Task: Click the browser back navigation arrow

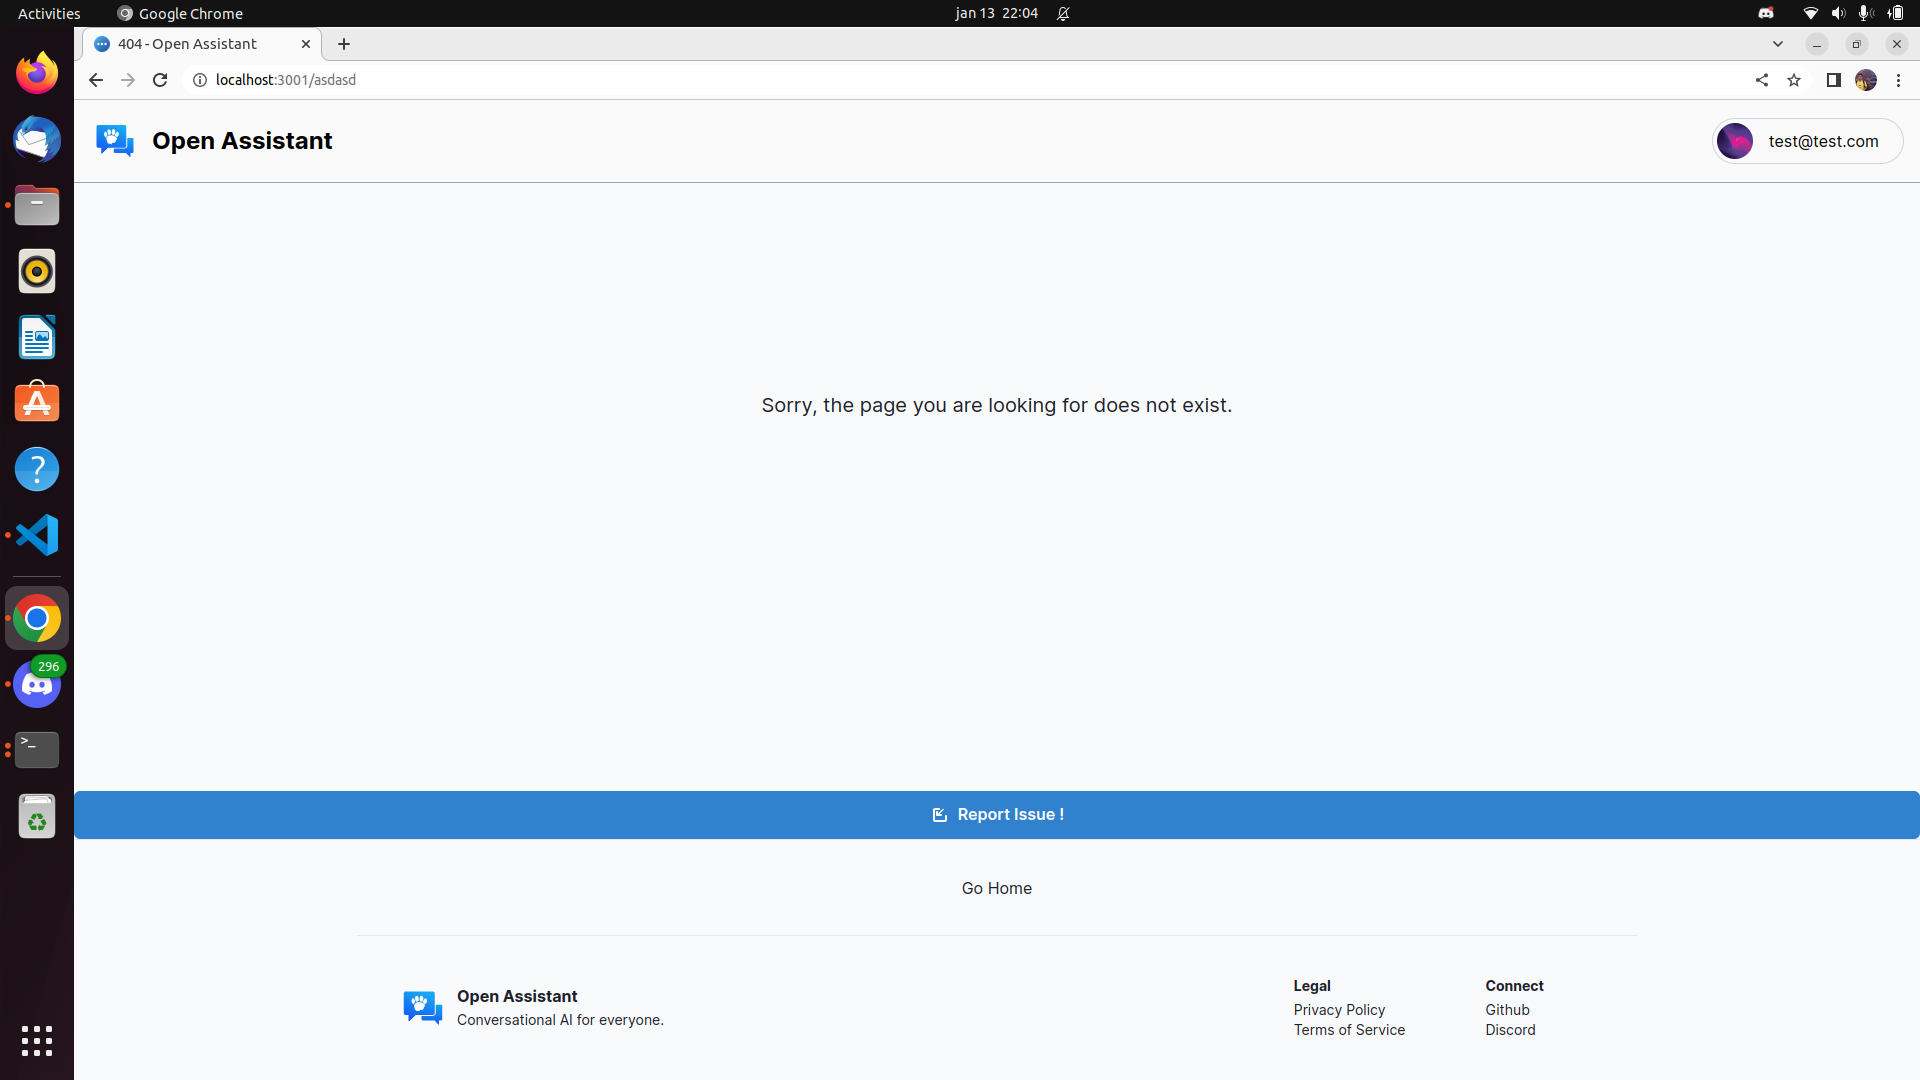Action: click(95, 80)
